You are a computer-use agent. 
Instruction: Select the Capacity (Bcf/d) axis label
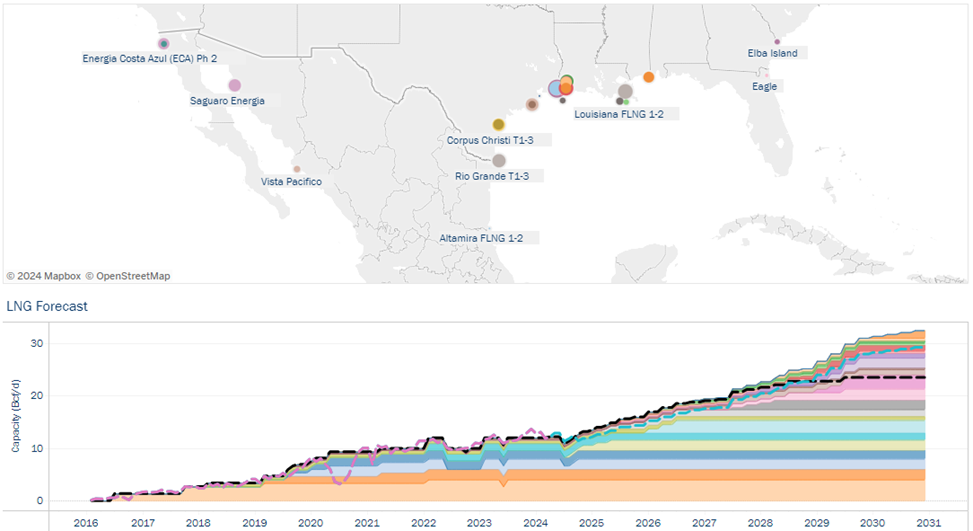[16, 416]
